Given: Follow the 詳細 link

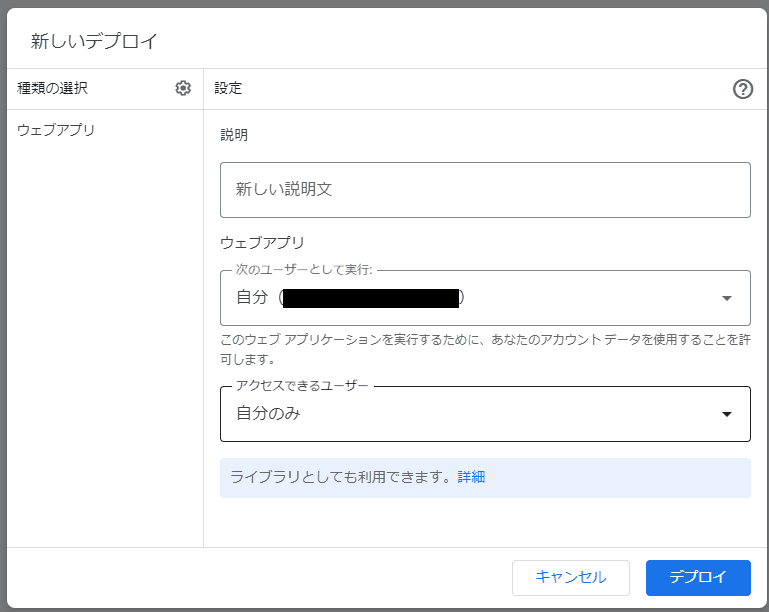Looking at the screenshot, I should point(471,477).
